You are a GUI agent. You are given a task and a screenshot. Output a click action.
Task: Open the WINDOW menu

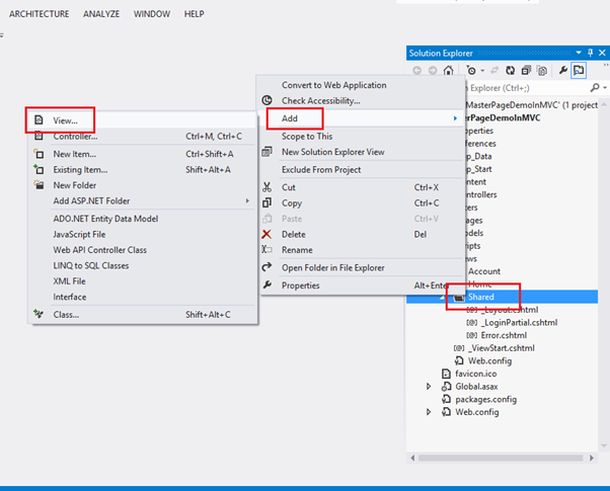[x=152, y=14]
